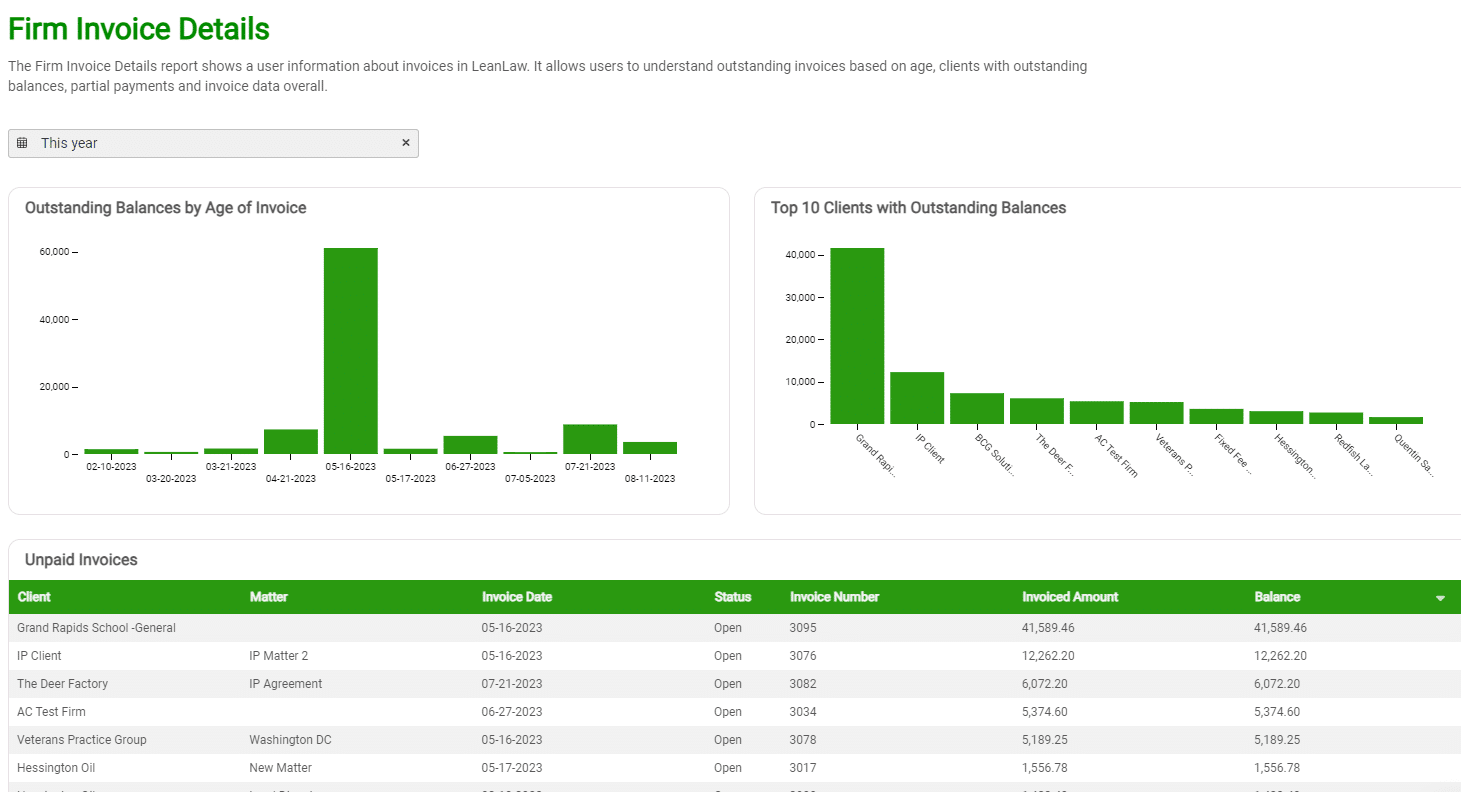Click the 07-21-2023 bar in age chart
Viewport: 1461px width, 792px height.
589,439
